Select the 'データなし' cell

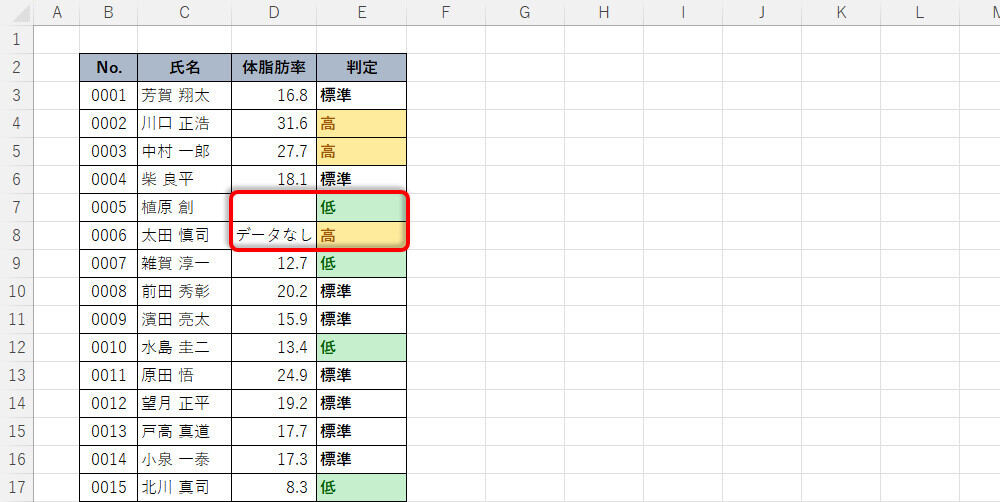(274, 235)
